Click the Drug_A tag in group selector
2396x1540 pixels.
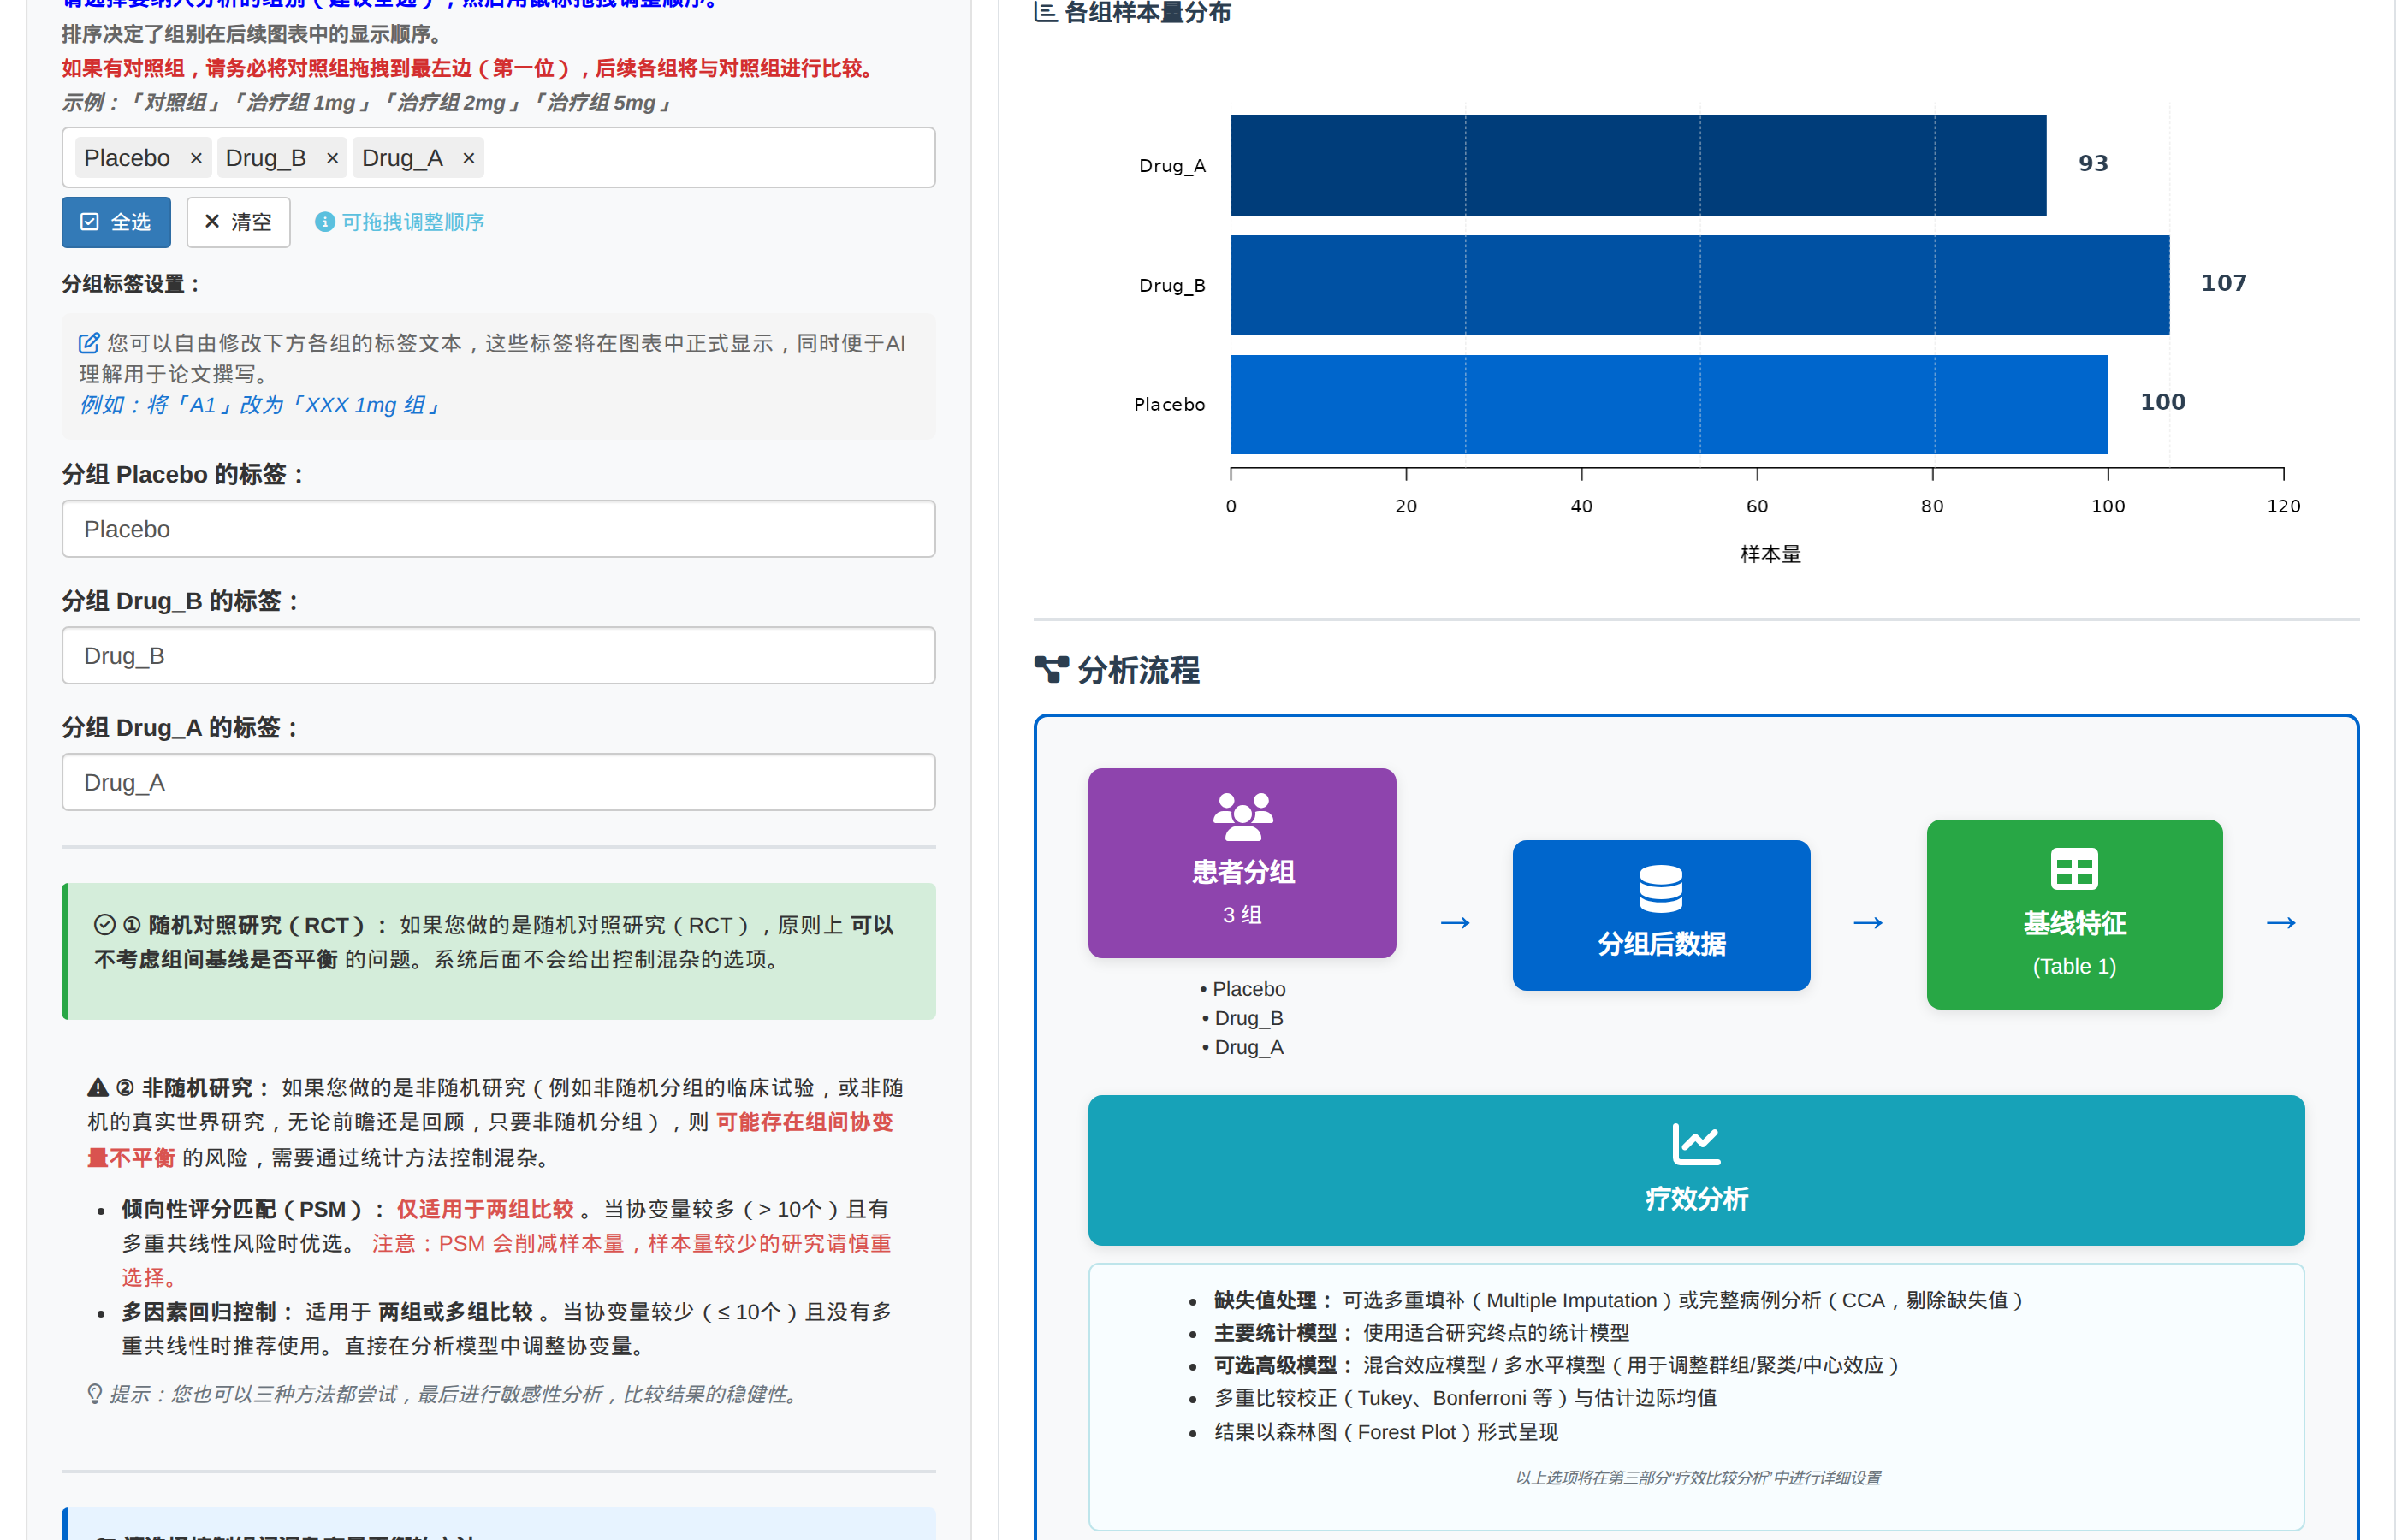(402, 158)
